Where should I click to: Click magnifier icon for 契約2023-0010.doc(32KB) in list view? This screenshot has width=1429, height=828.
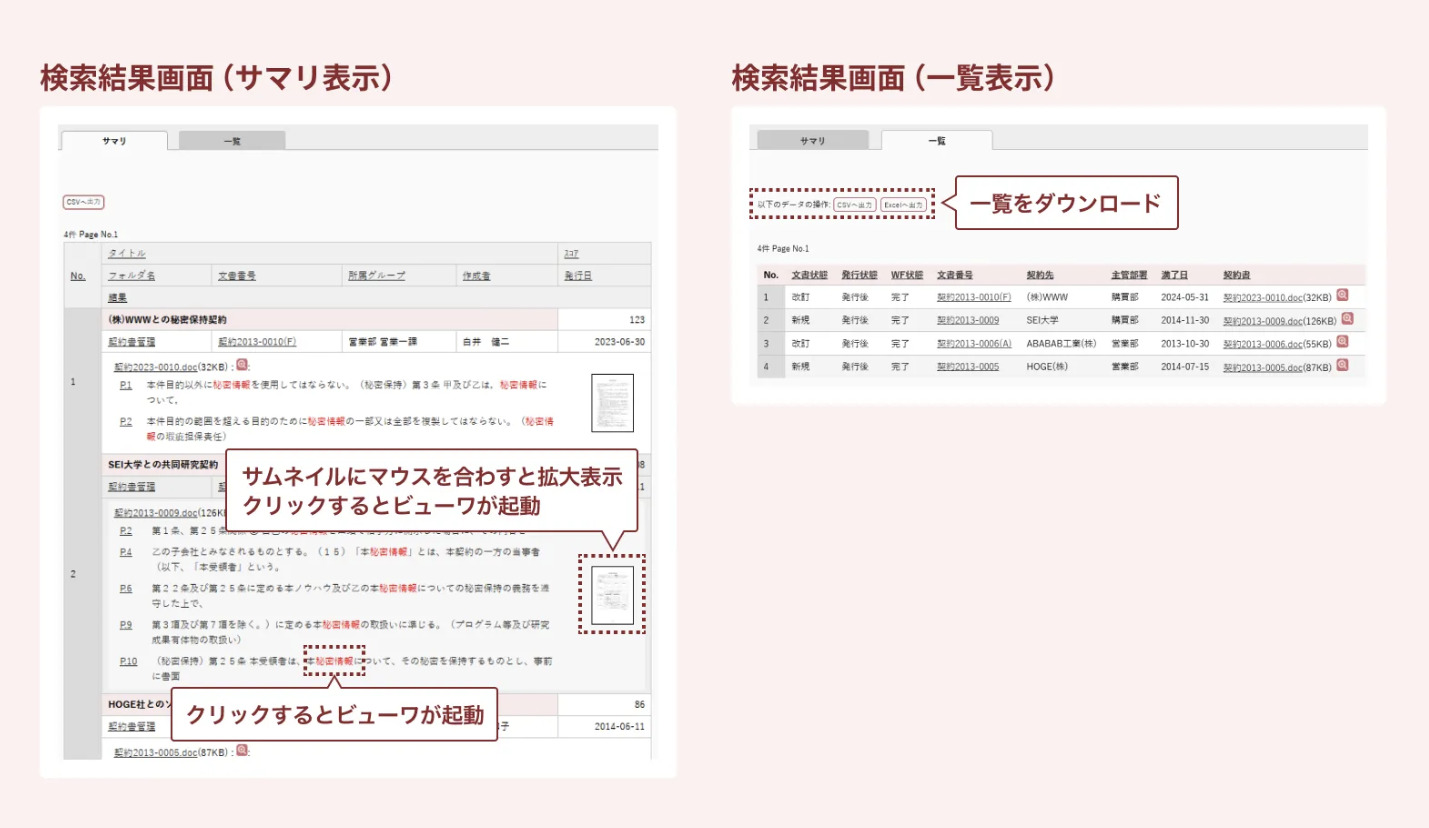click(1342, 296)
